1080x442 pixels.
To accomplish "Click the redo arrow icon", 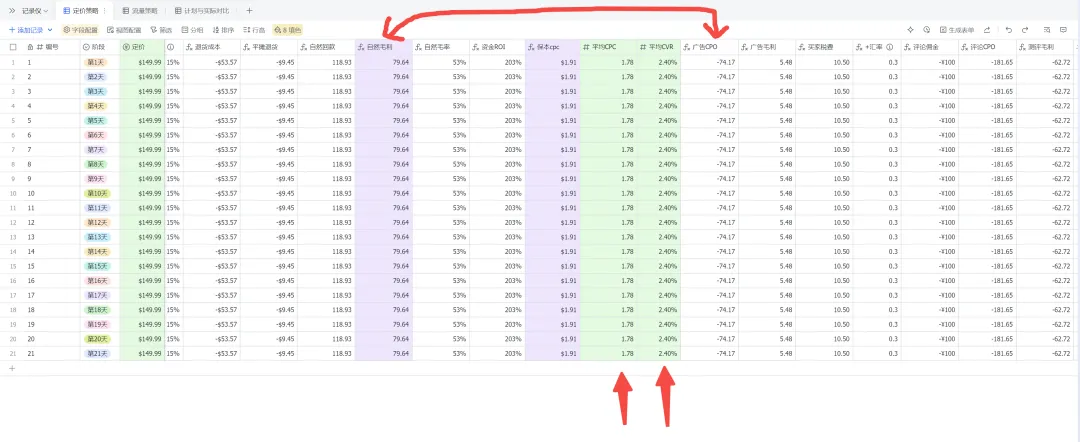I will (1025, 30).
